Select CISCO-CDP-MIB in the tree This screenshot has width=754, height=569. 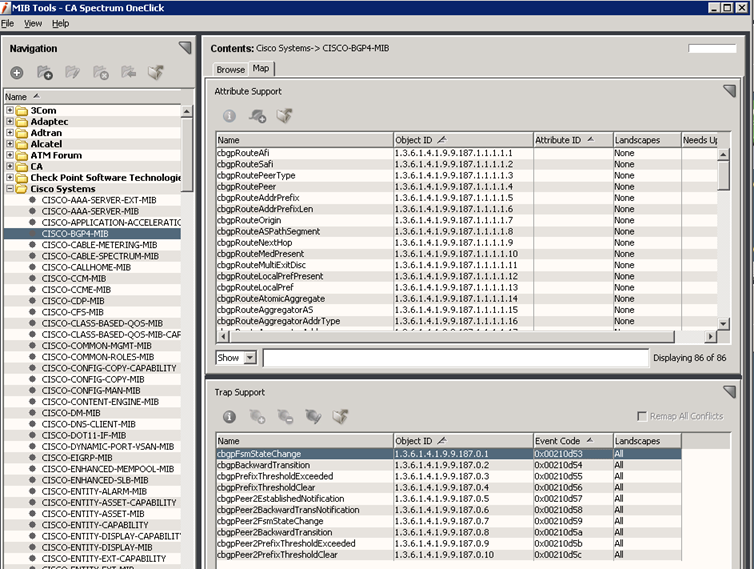[73, 301]
